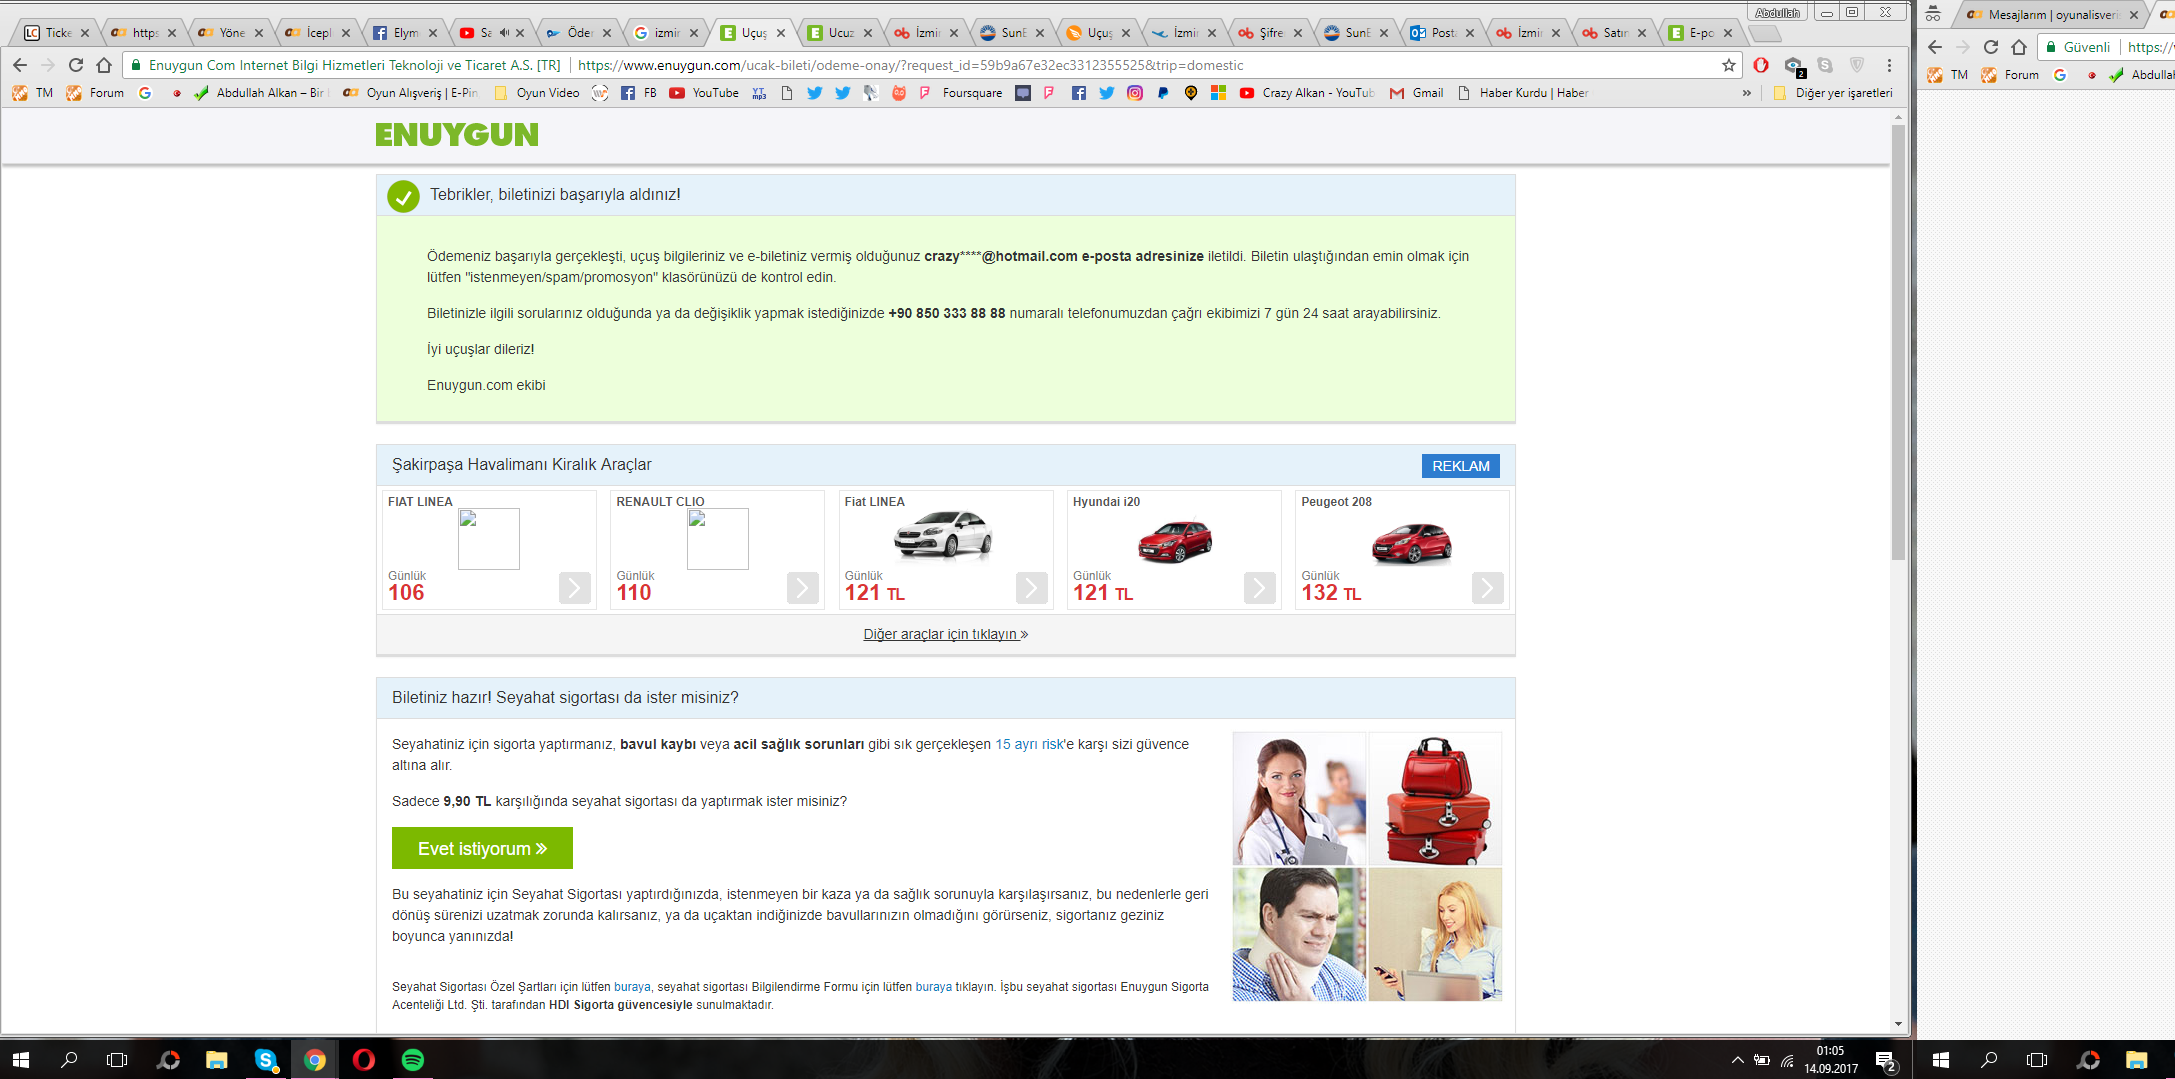Switch to the Ticke tab
The width and height of the screenshot is (2175, 1079).
[56, 33]
